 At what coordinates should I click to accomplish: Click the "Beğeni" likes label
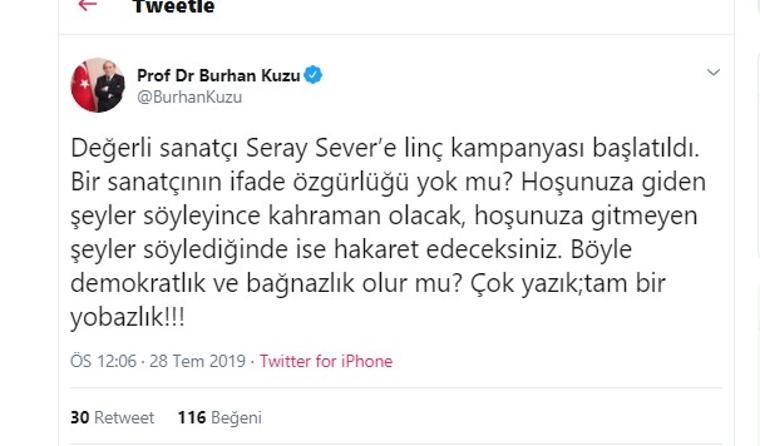[236, 418]
